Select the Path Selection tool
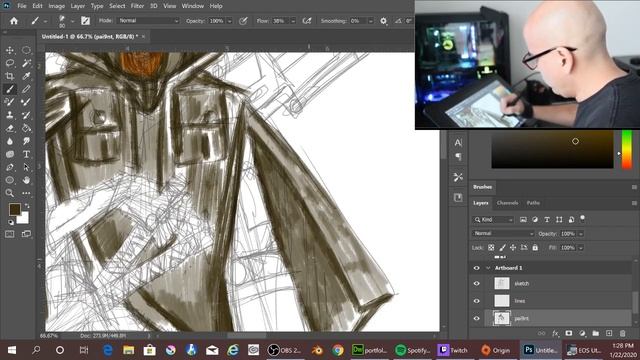The height and width of the screenshot is (360, 640). (x=26, y=167)
